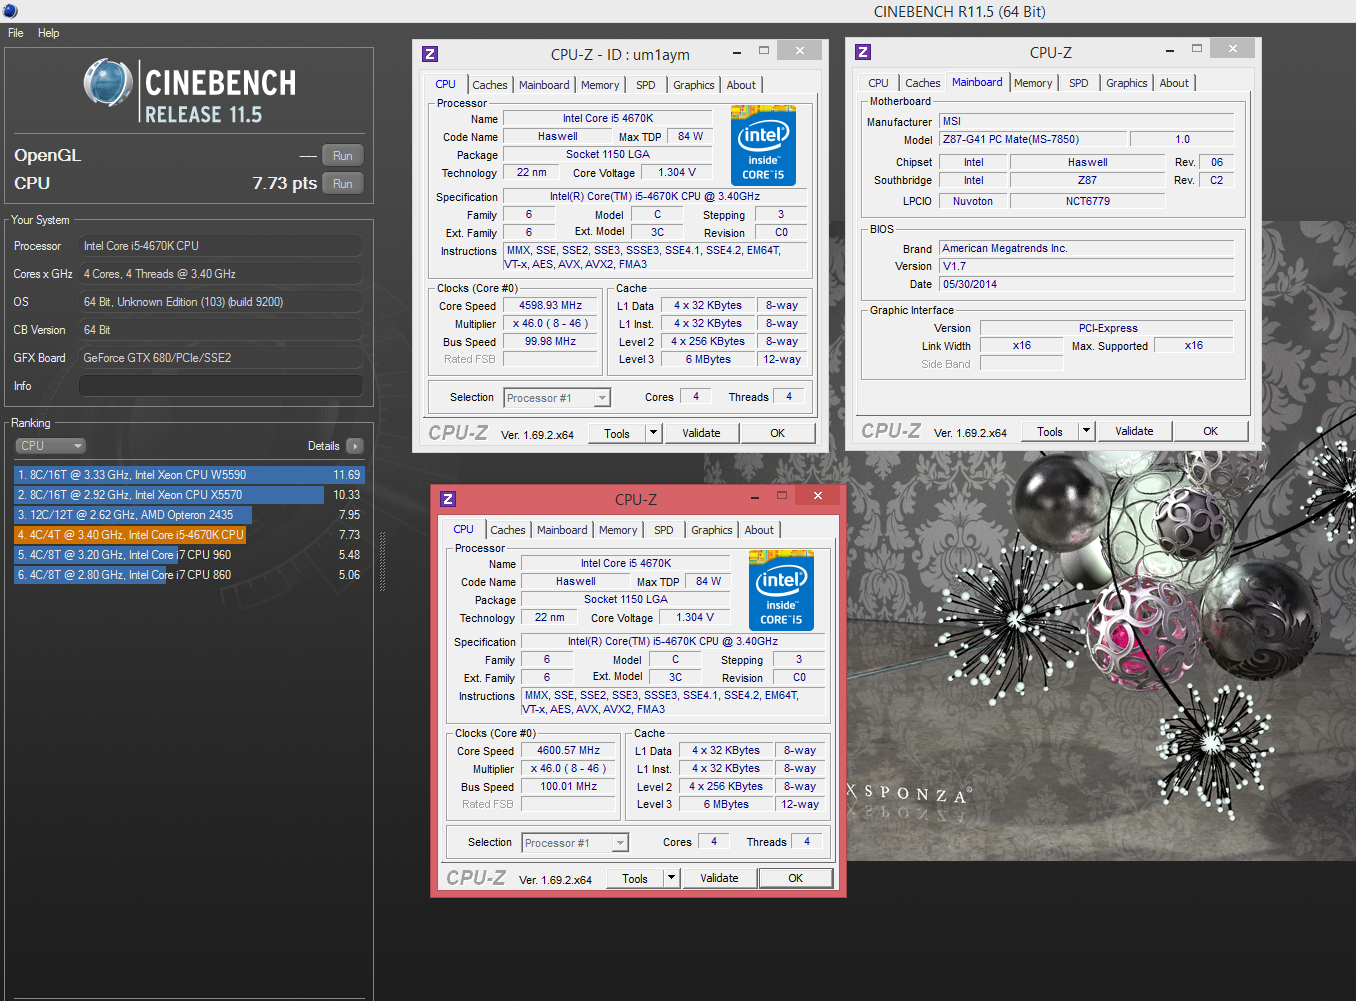Select the Graphics tab in the red-framed CPU-Z window
Viewport: 1356px width, 1001px height.
point(711,530)
